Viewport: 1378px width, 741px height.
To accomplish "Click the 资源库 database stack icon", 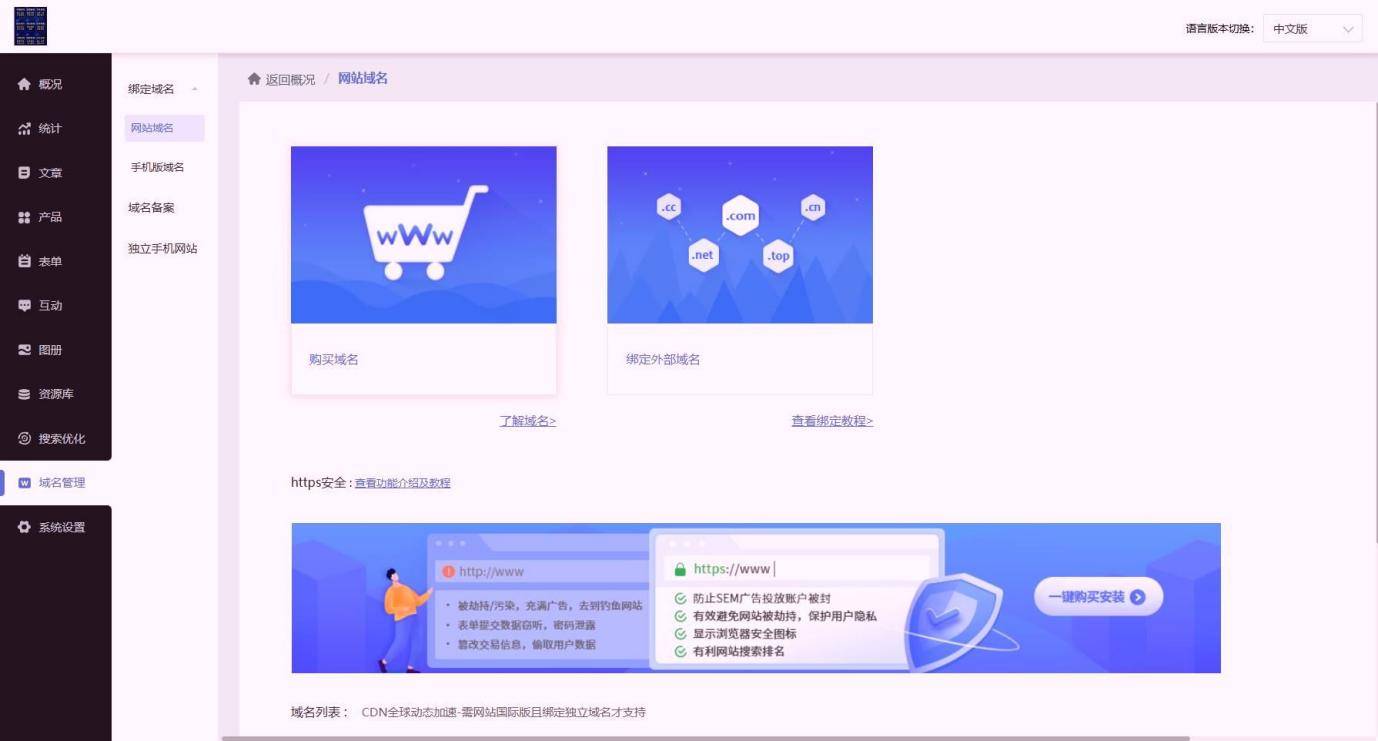I will point(24,394).
